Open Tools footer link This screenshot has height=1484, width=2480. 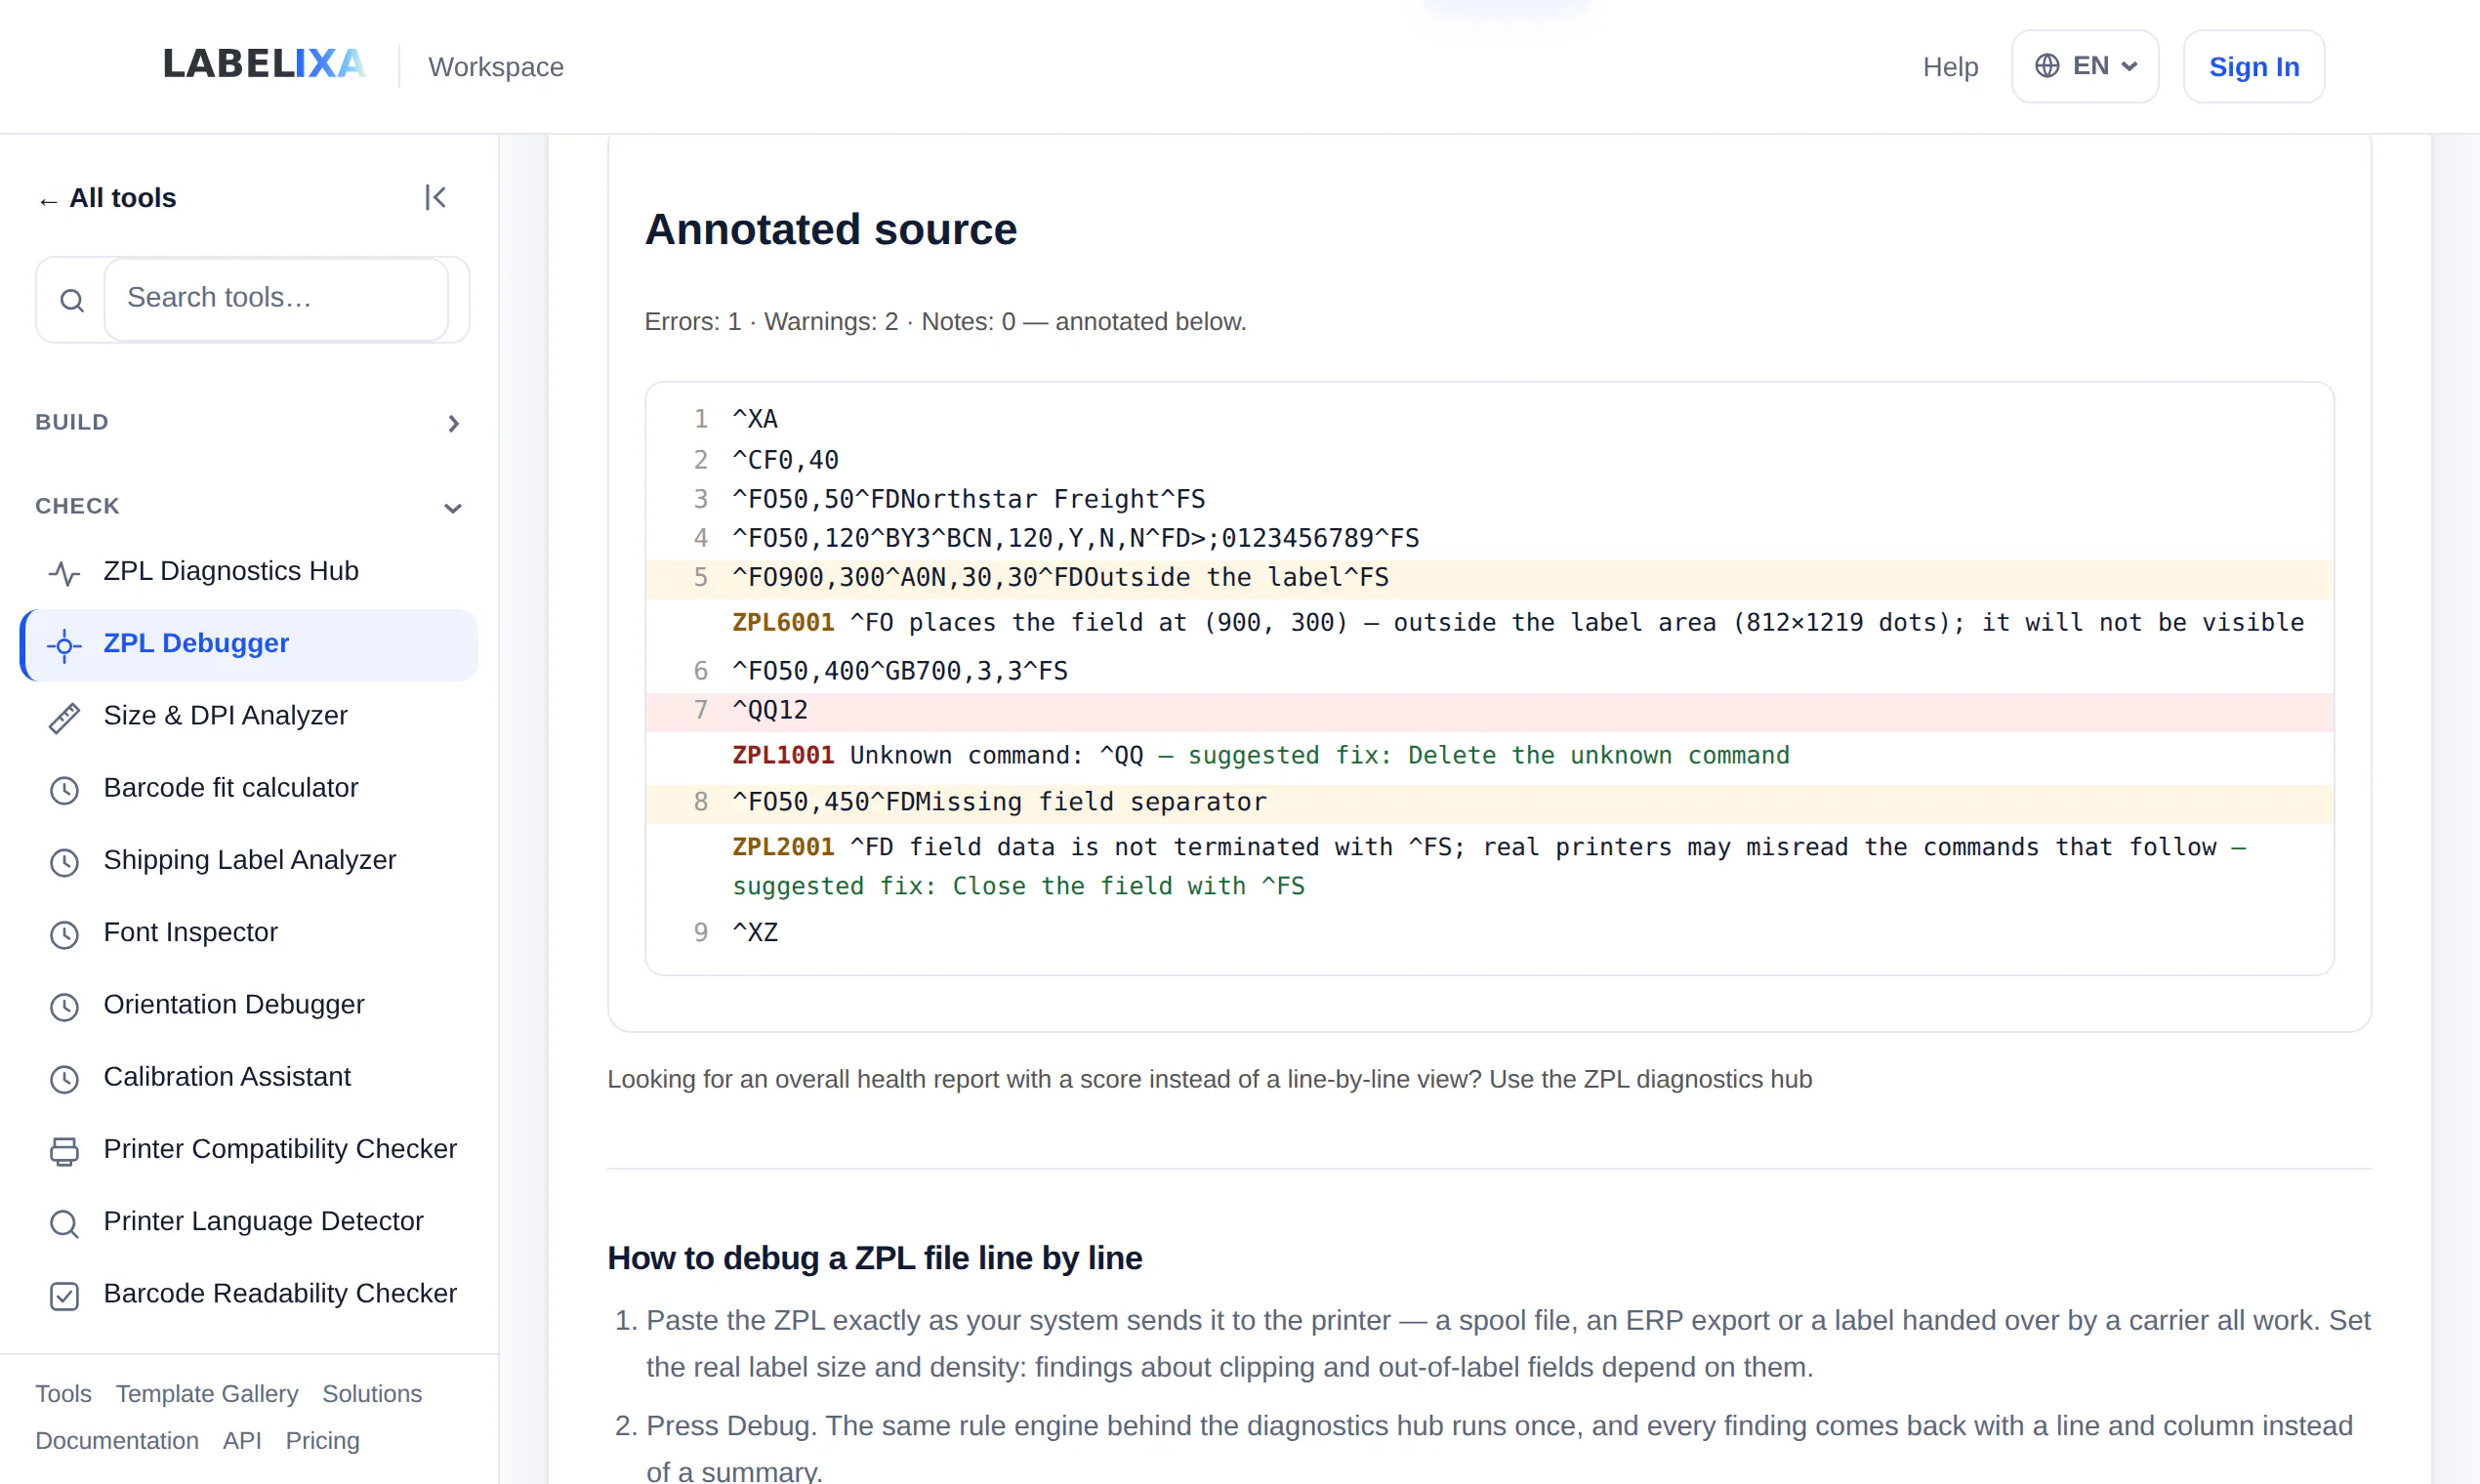click(63, 1393)
